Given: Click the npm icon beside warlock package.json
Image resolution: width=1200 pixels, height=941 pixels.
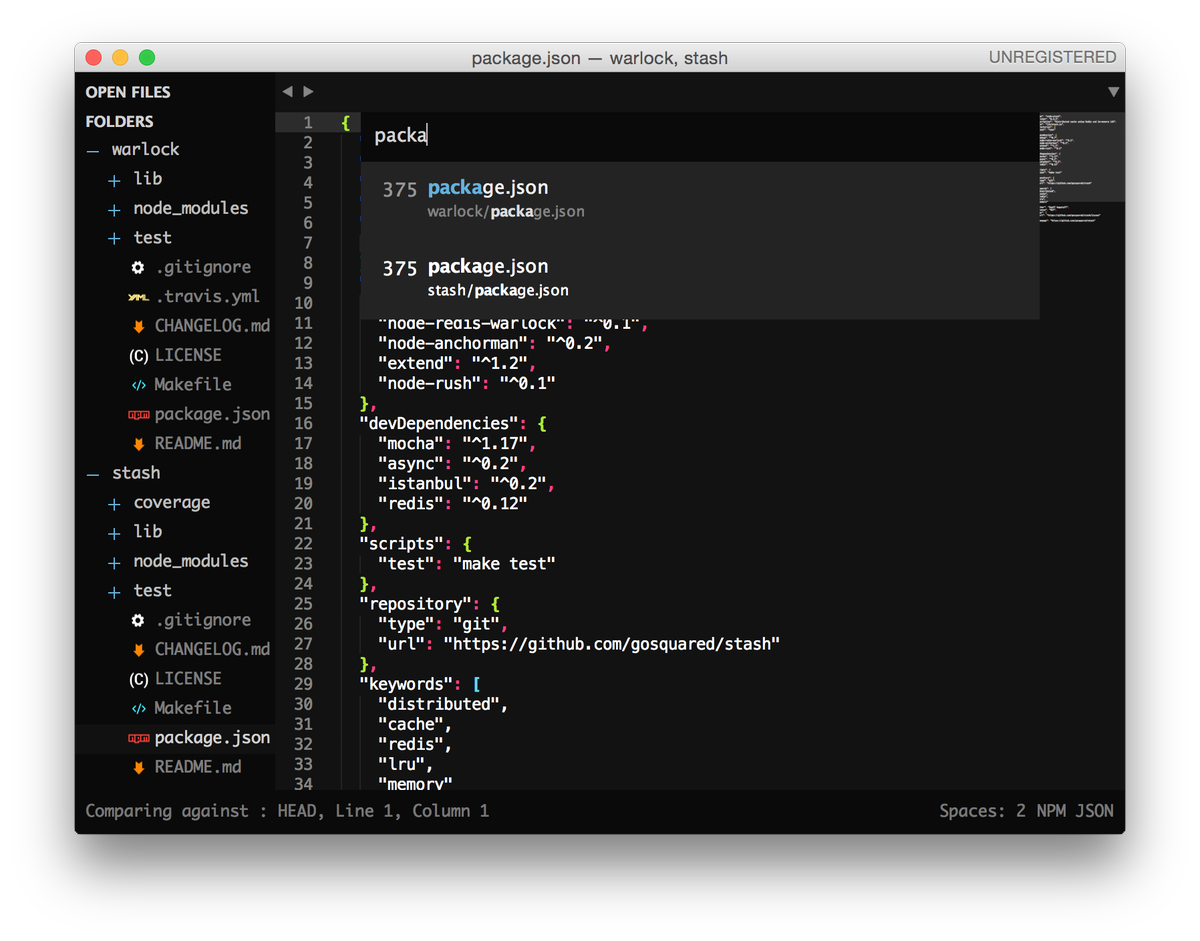Looking at the screenshot, I should point(138,415).
